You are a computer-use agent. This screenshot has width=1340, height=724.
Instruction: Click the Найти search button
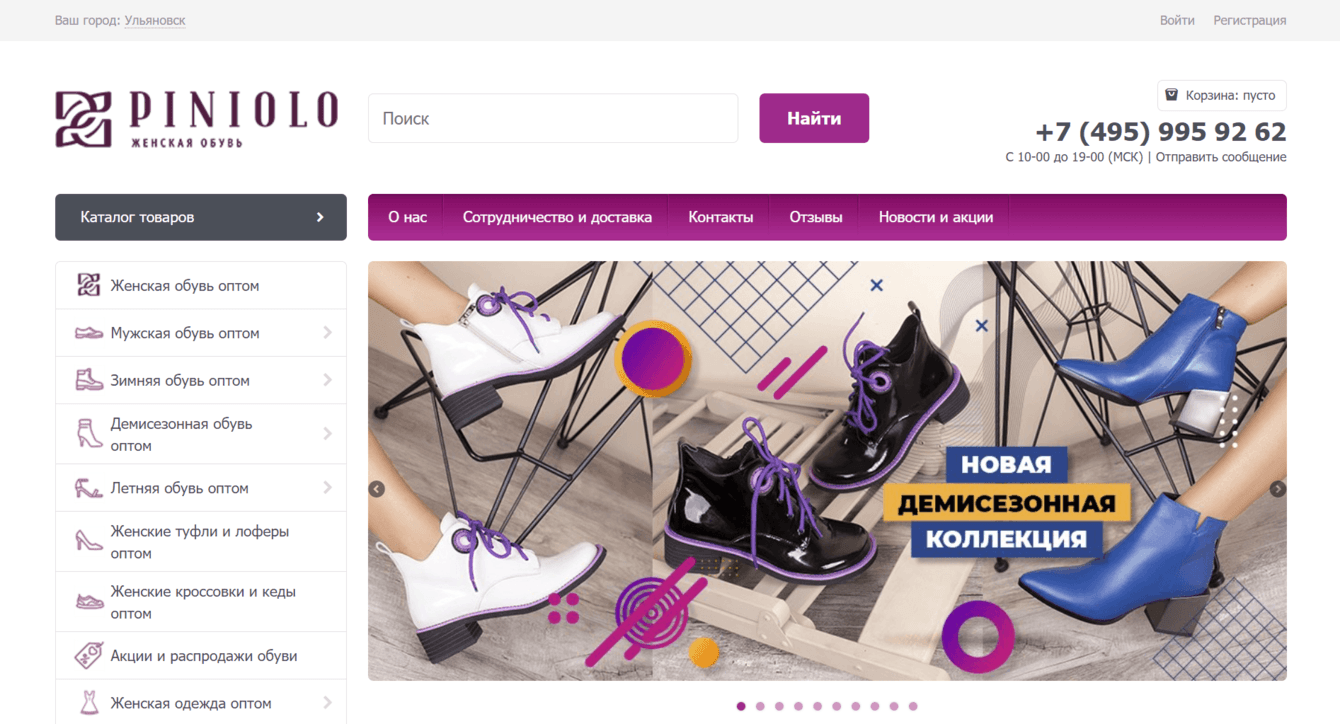[814, 118]
